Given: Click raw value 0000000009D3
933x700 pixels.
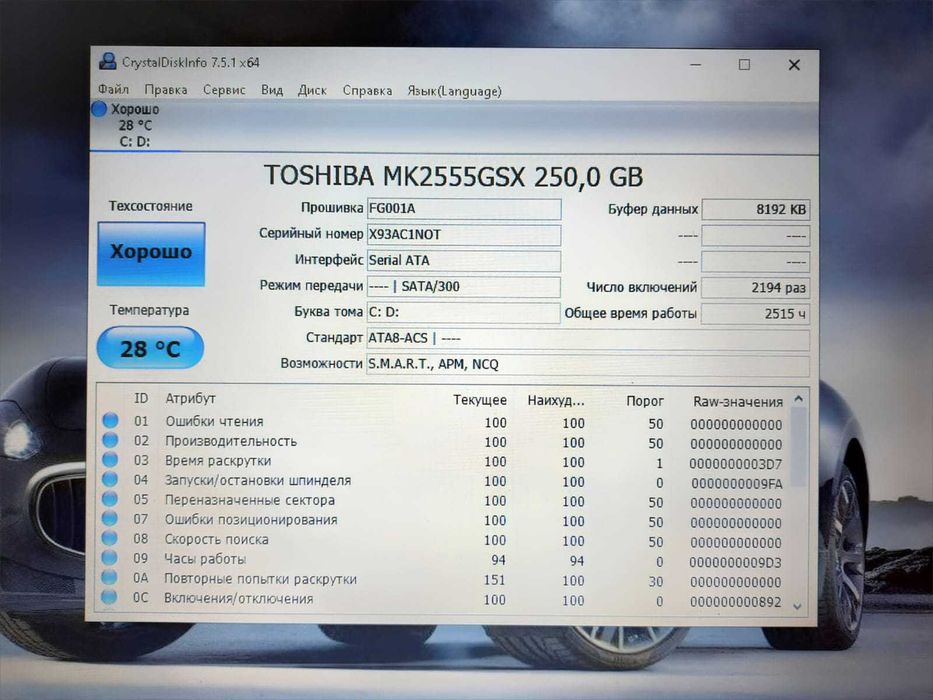Looking at the screenshot, I should coord(735,562).
